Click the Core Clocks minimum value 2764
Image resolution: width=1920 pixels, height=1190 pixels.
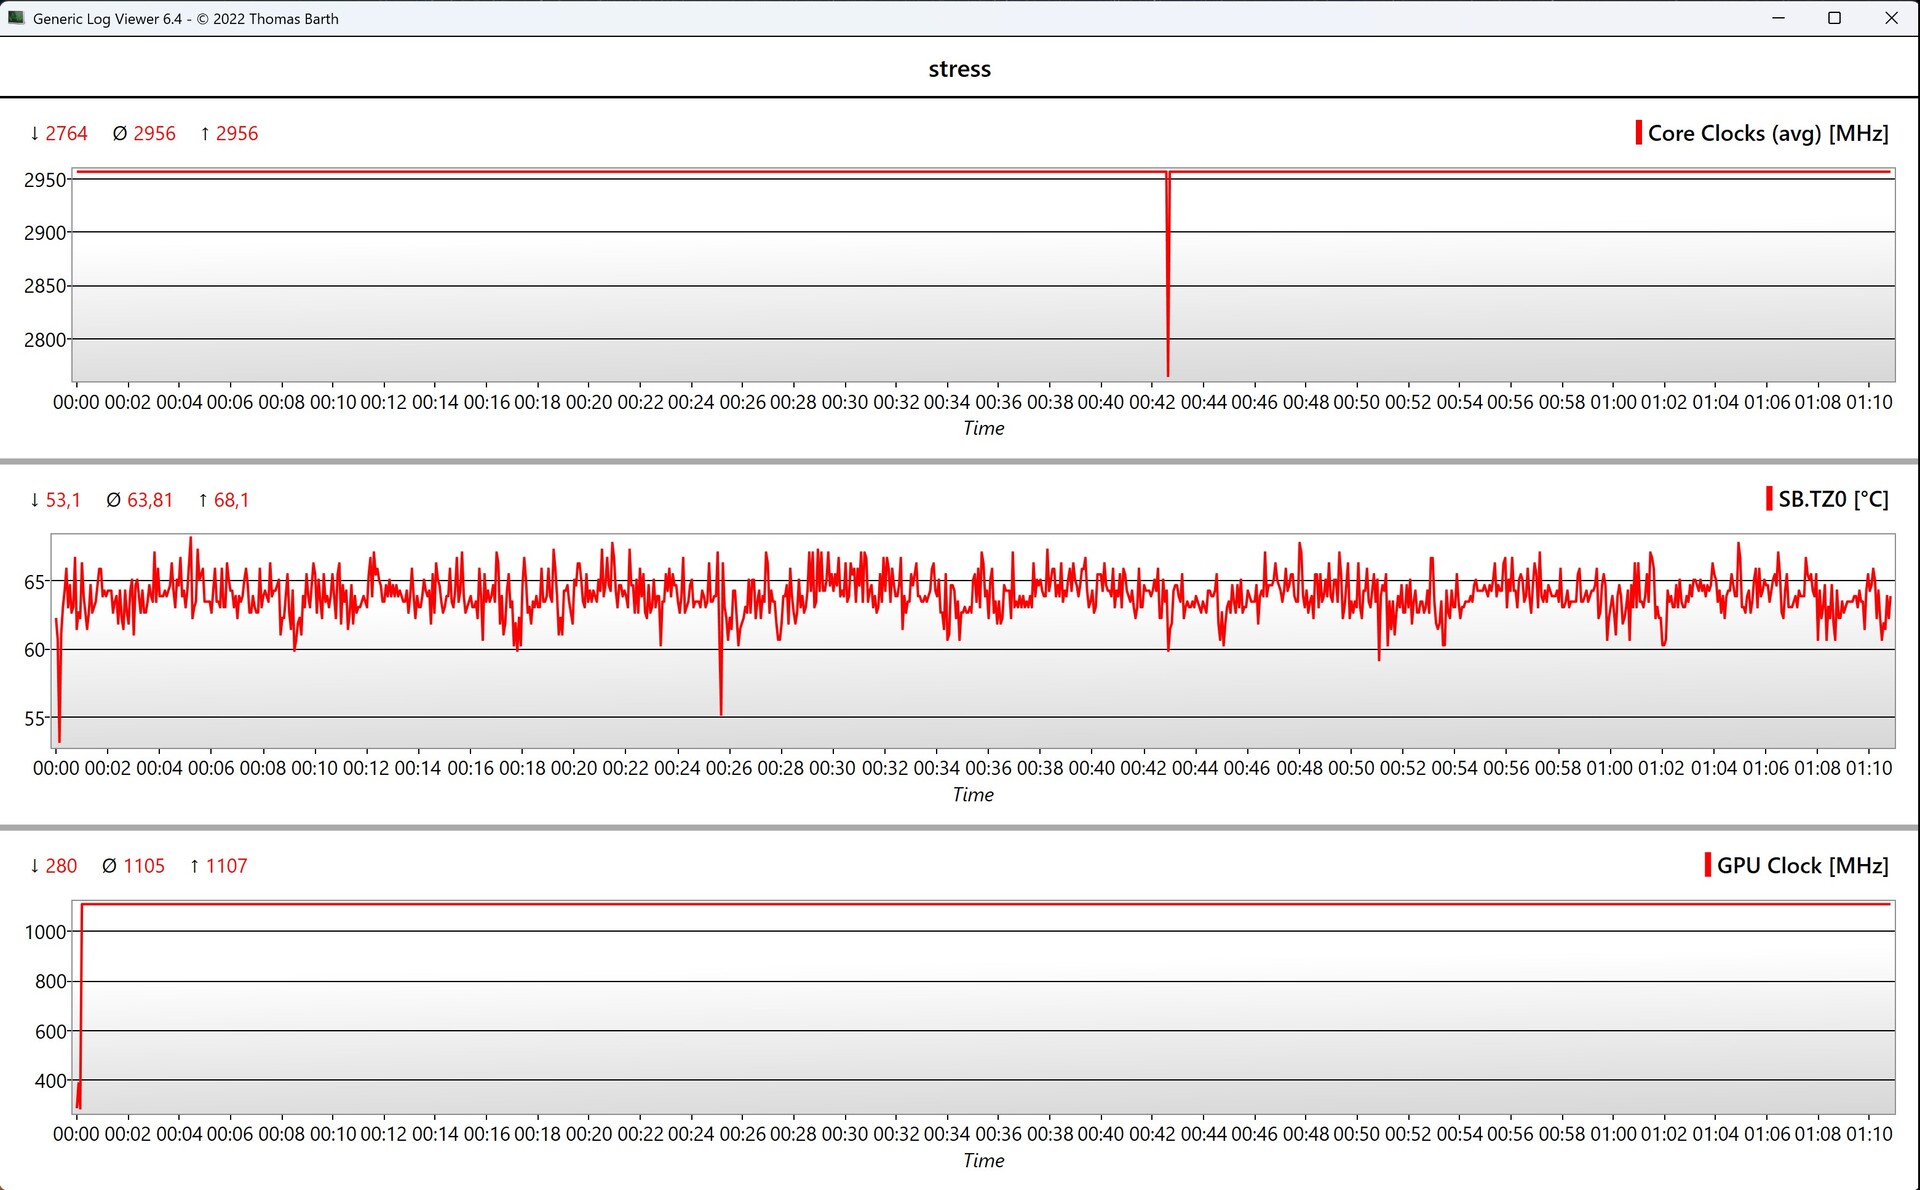click(66, 133)
